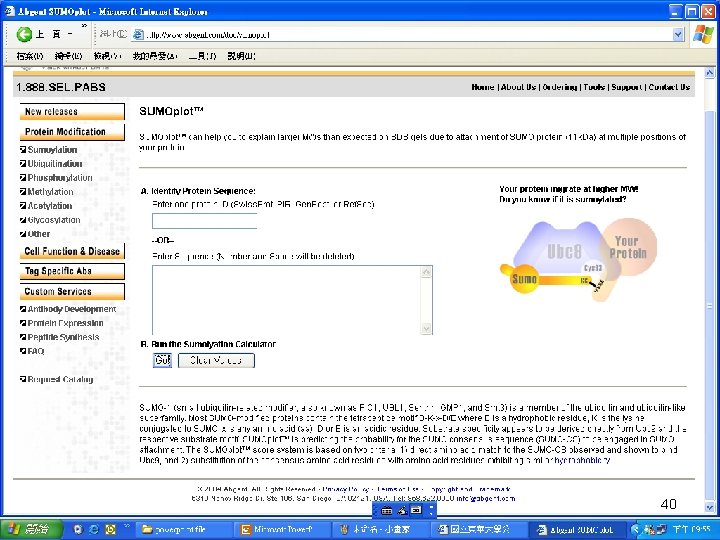
Task: Open the Ubiquitination sidebar link
Action: tap(55, 163)
